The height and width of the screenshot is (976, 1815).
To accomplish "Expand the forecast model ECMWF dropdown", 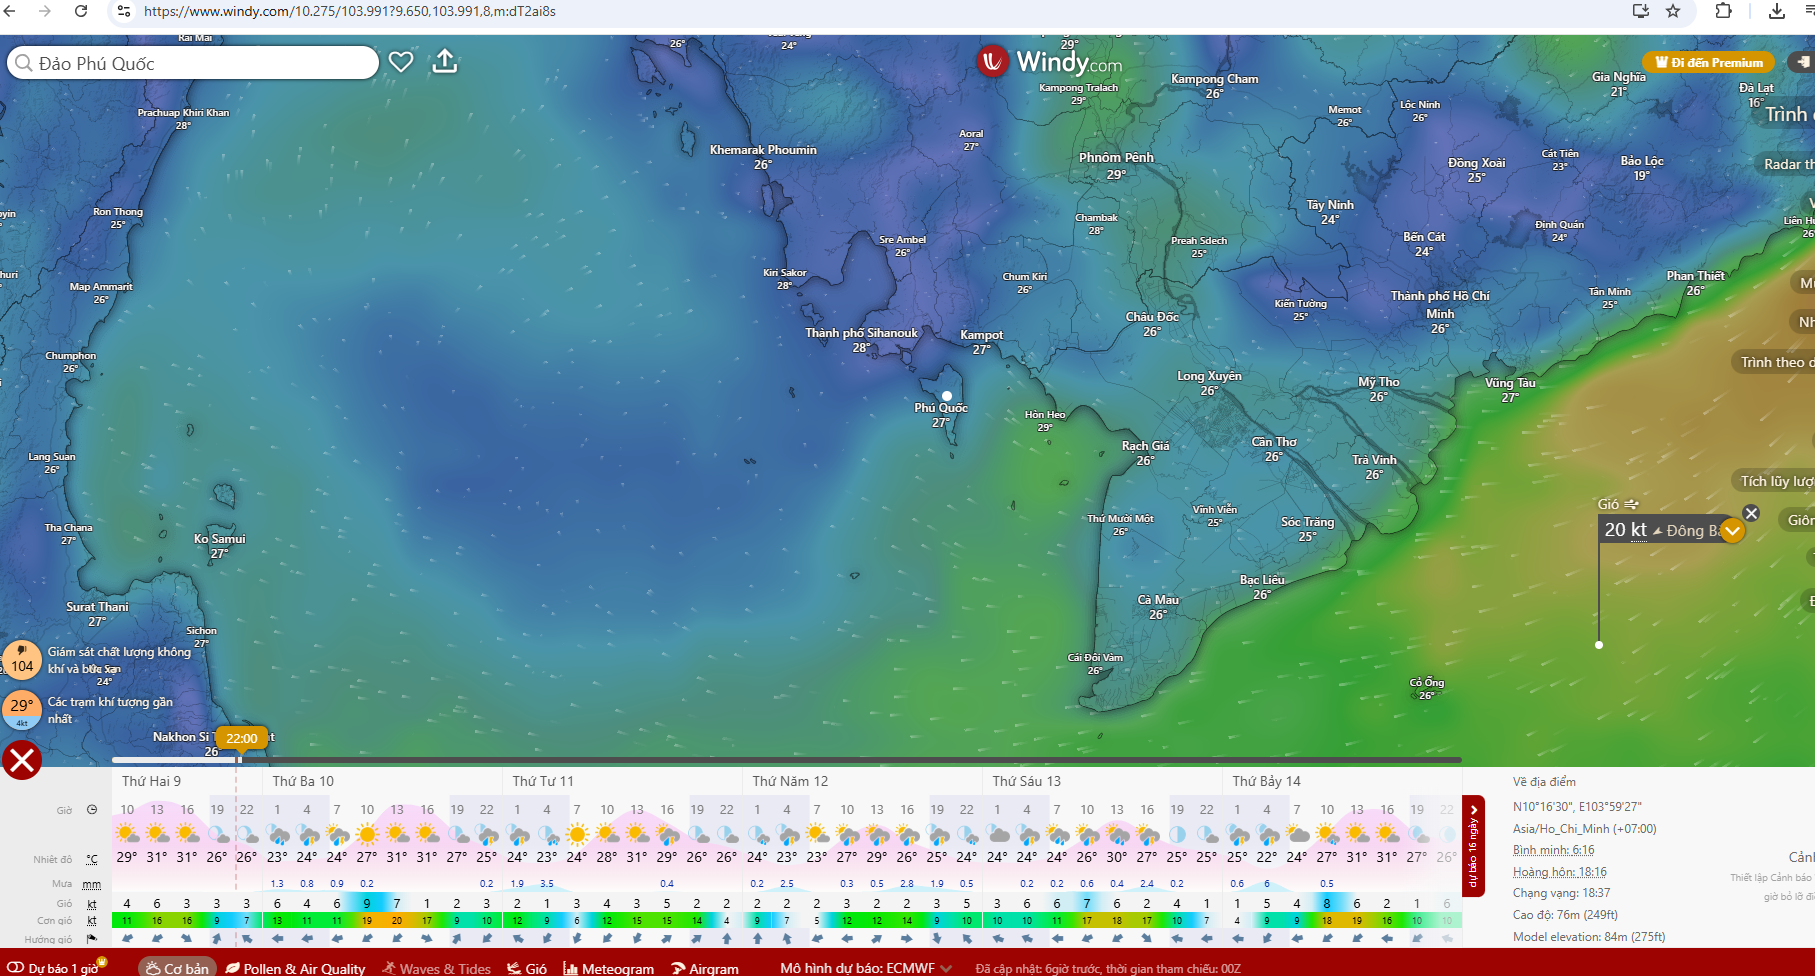I will [946, 968].
